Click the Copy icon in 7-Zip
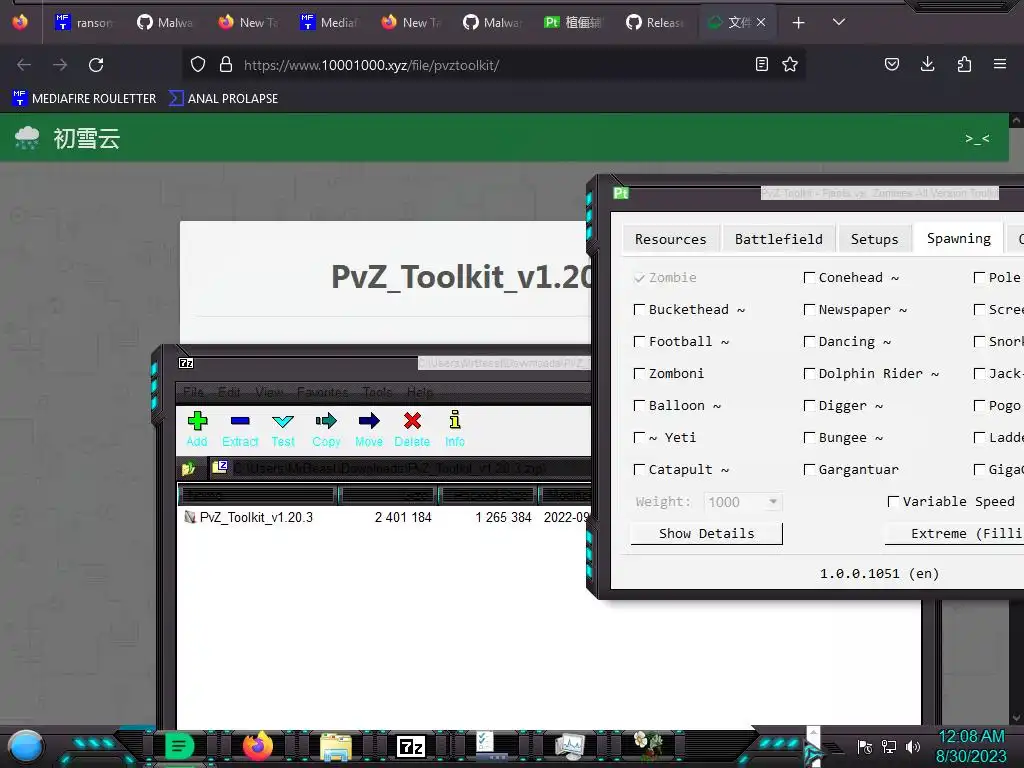The image size is (1024, 768). [x=326, y=429]
